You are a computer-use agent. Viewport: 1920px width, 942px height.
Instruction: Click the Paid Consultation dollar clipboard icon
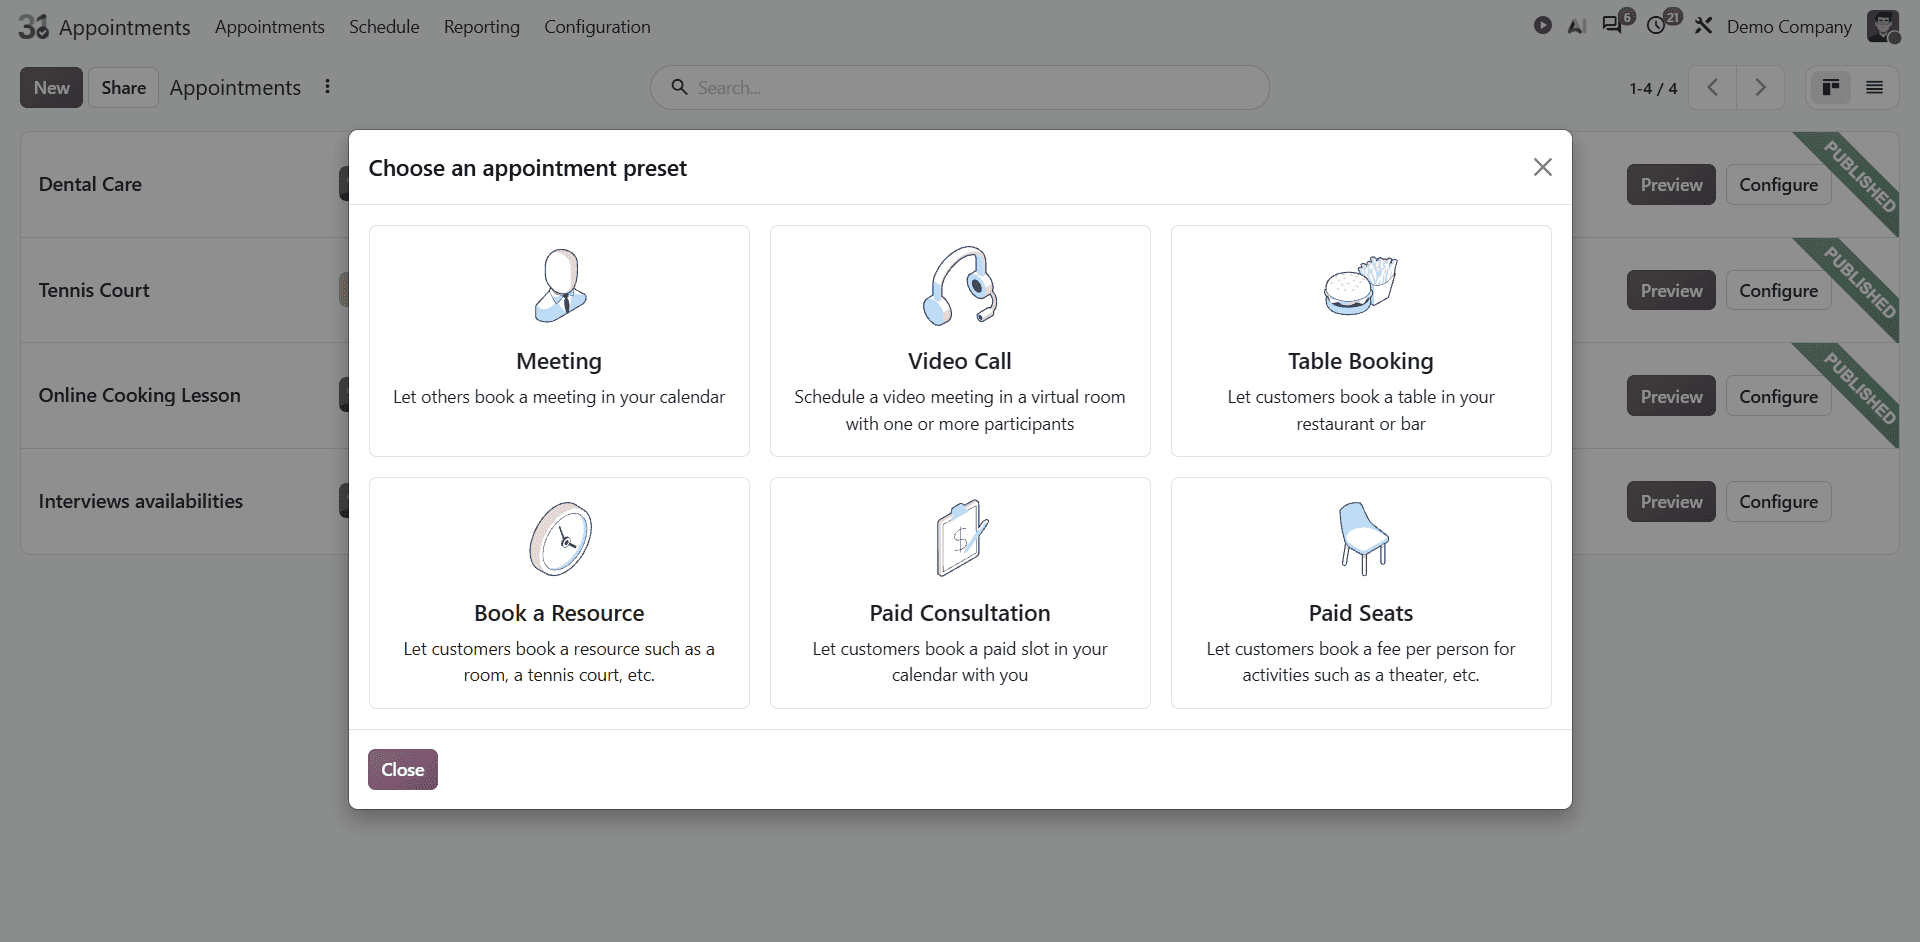[x=961, y=538]
